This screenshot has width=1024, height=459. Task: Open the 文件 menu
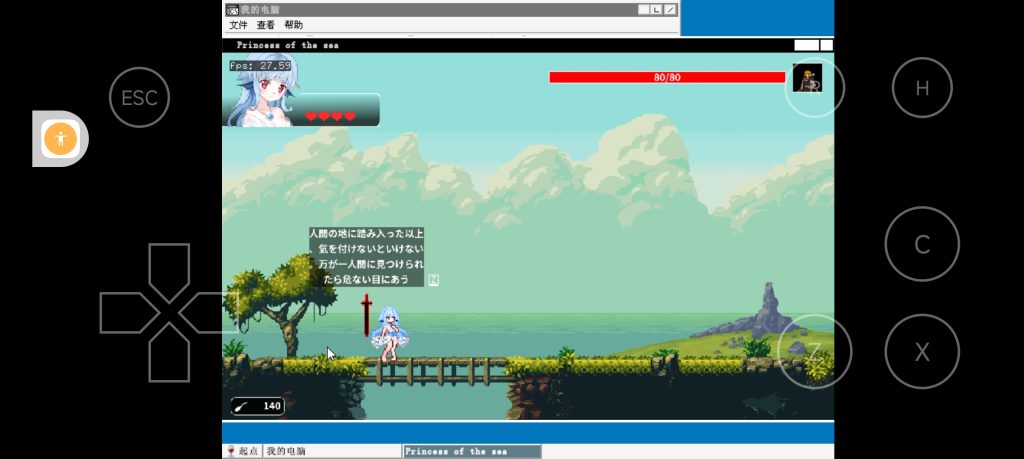238,25
